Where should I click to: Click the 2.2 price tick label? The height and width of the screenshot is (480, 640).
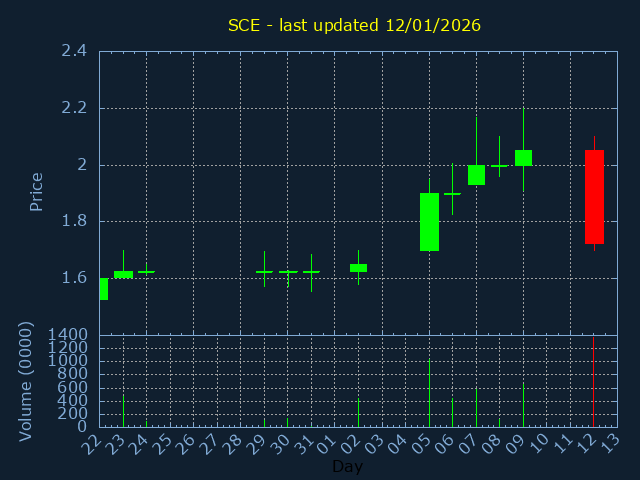(x=73, y=108)
